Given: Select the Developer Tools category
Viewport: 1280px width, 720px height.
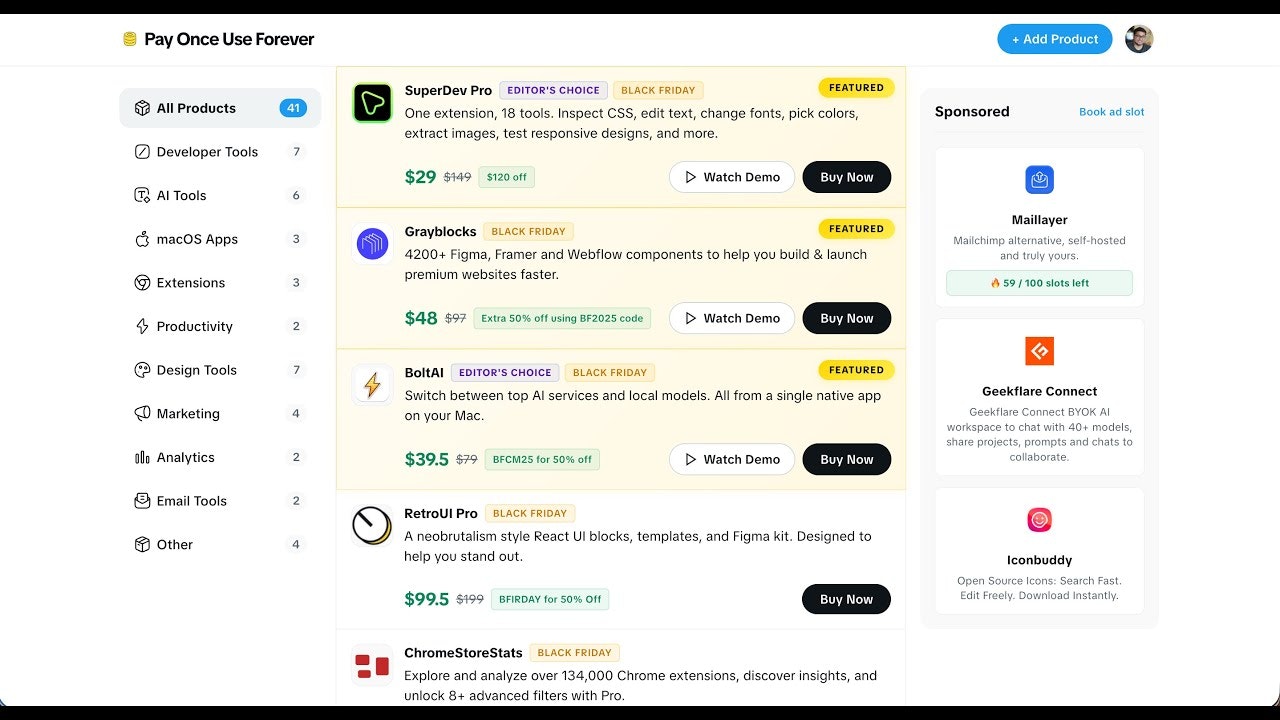Looking at the screenshot, I should pos(220,152).
